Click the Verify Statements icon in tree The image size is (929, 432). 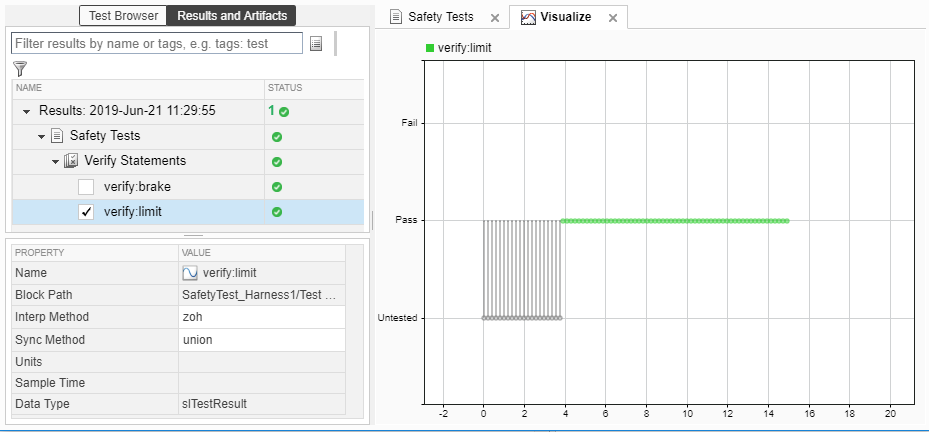pyautogui.click(x=71, y=161)
